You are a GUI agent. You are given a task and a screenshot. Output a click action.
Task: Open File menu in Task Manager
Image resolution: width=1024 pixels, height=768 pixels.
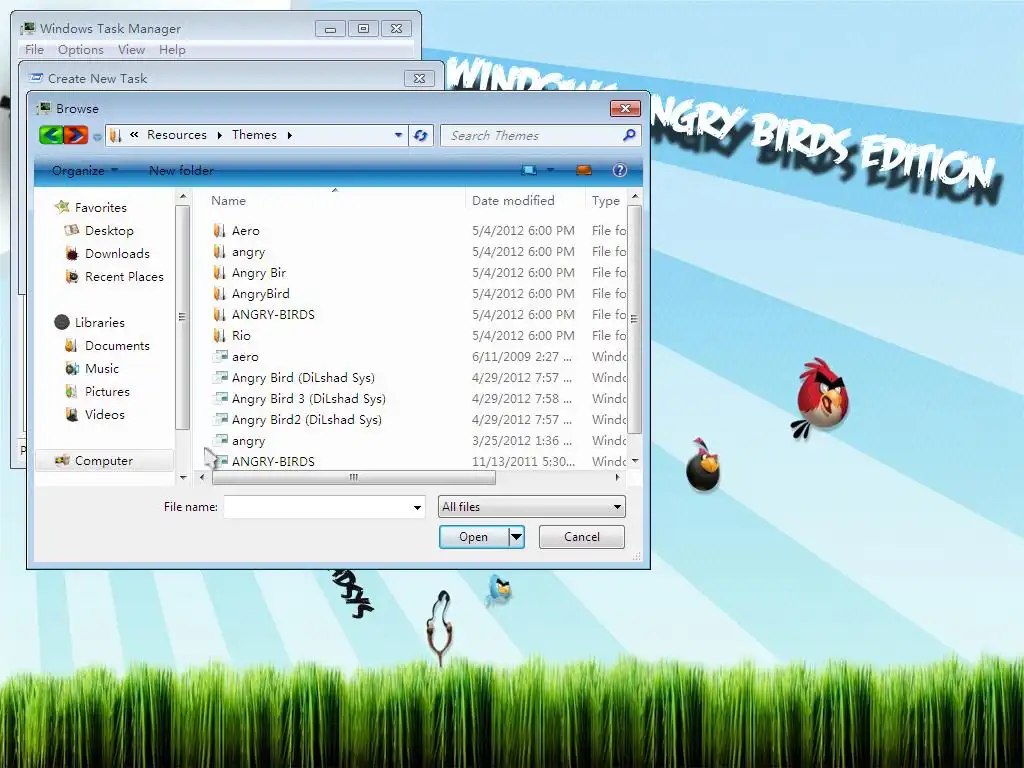pos(34,50)
